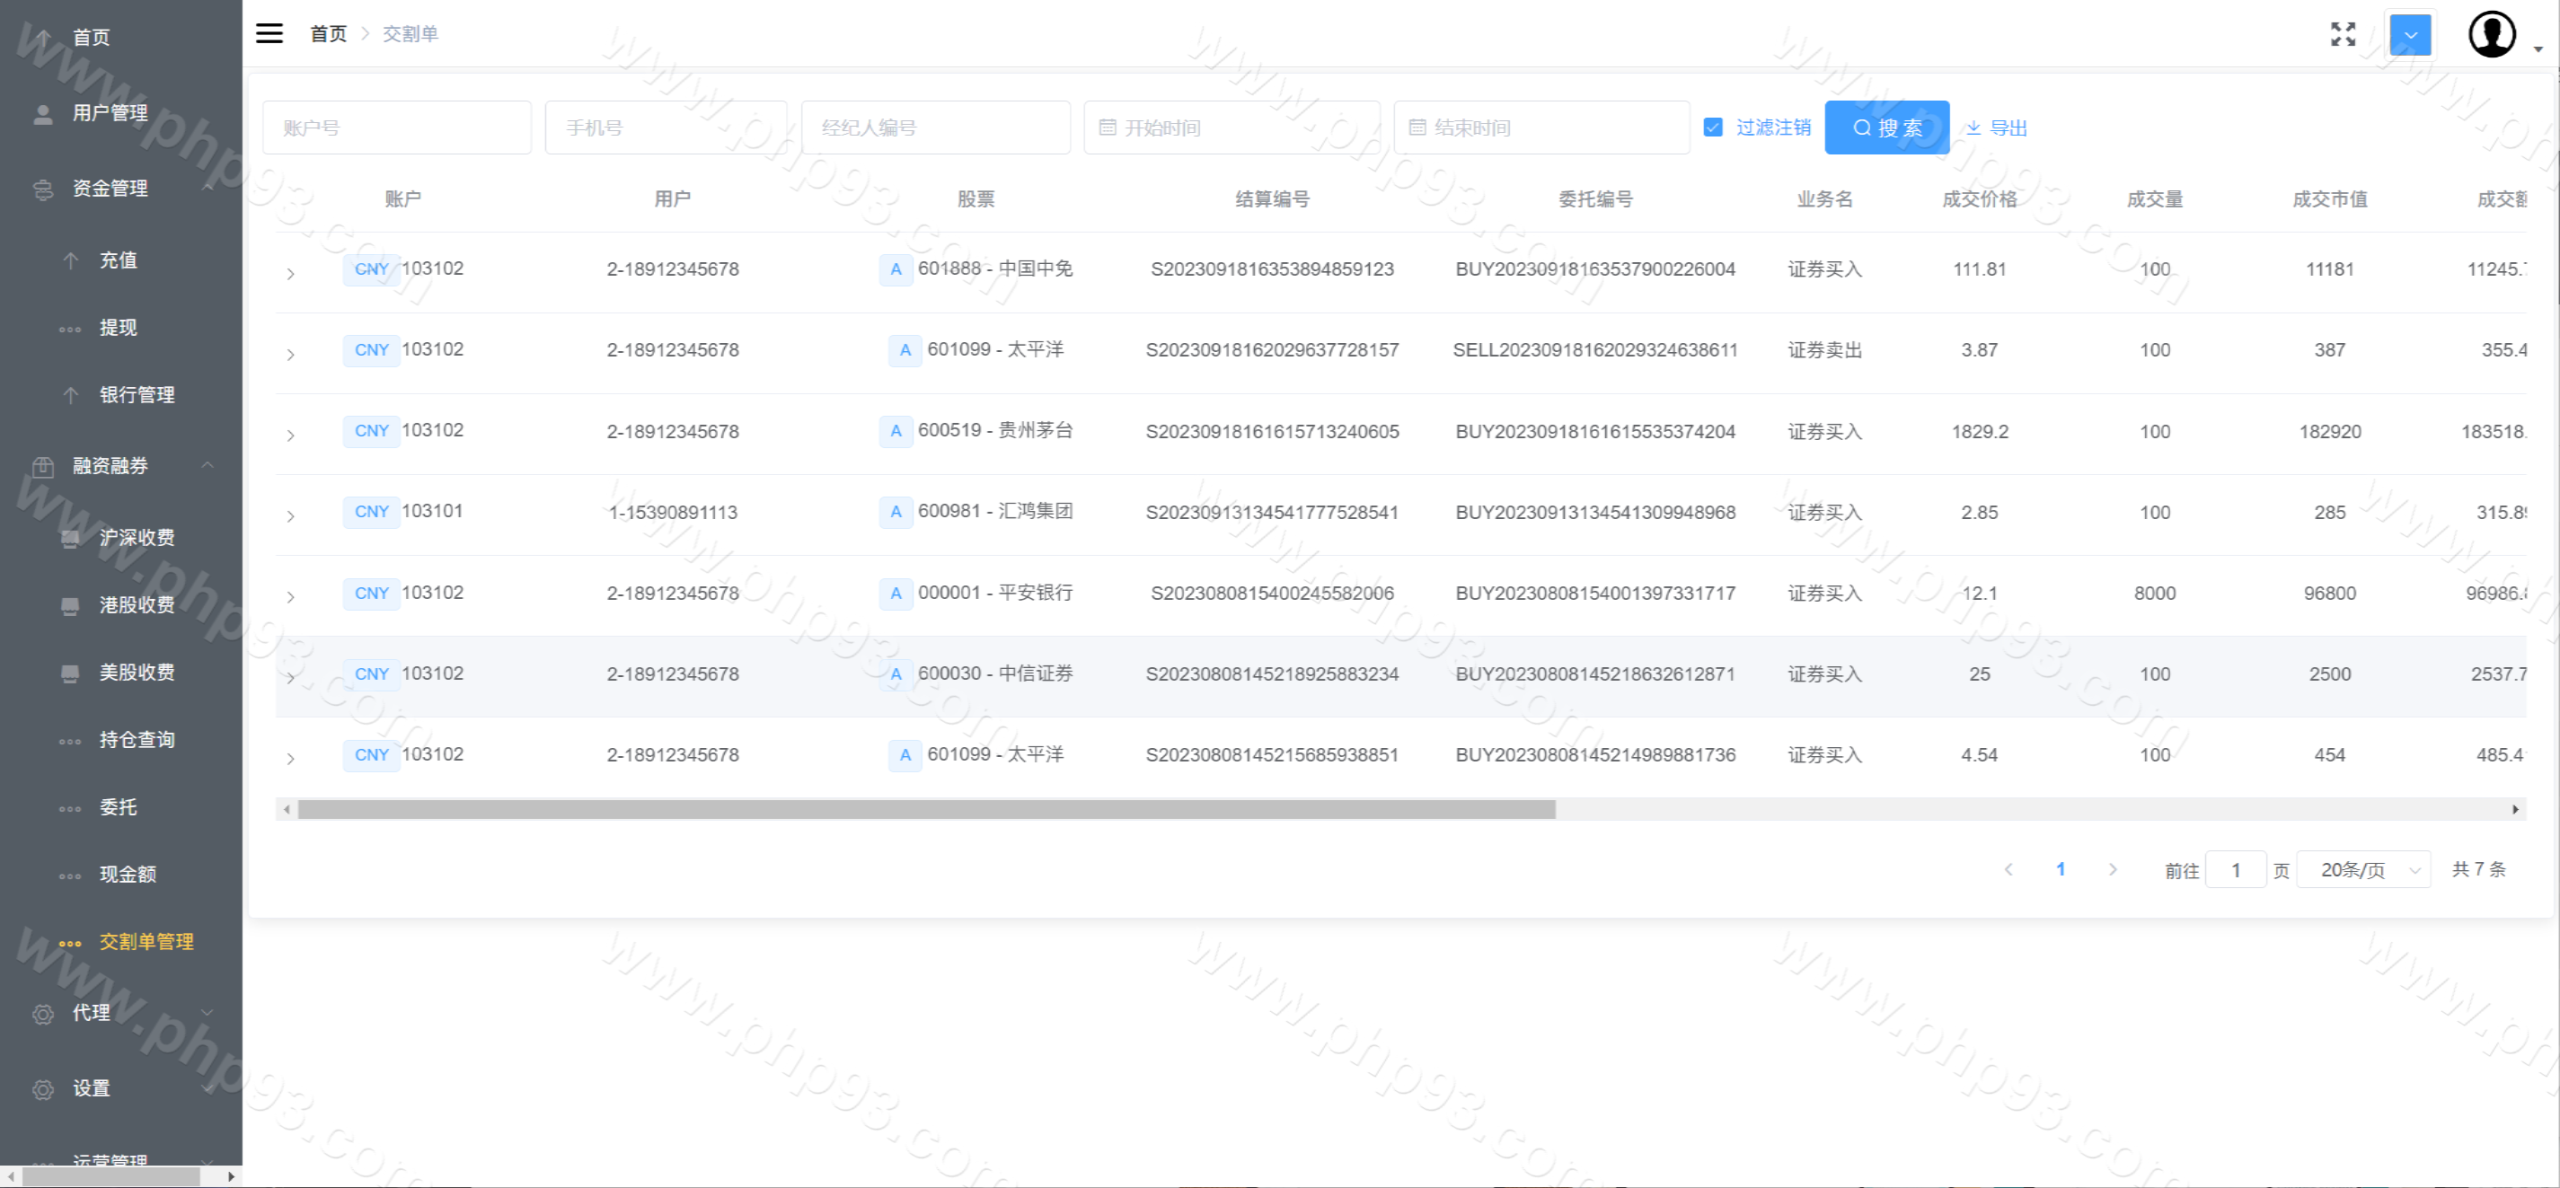Open 持仓查询 in the sidebar
2560x1188 pixels.
click(137, 740)
